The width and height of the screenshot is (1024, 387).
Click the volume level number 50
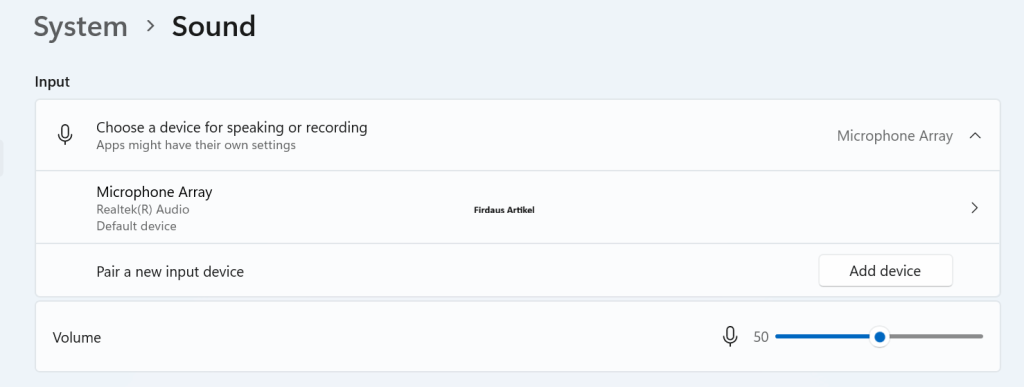761,337
